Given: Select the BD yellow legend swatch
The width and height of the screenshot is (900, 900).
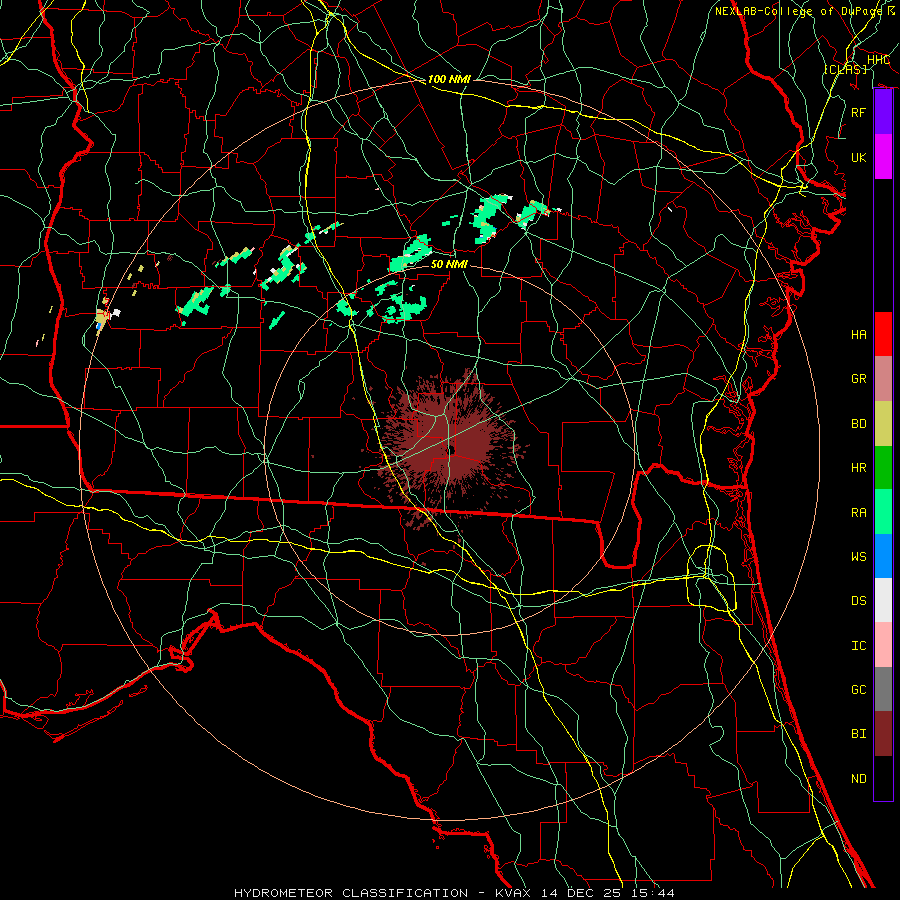Looking at the screenshot, I should [x=883, y=423].
